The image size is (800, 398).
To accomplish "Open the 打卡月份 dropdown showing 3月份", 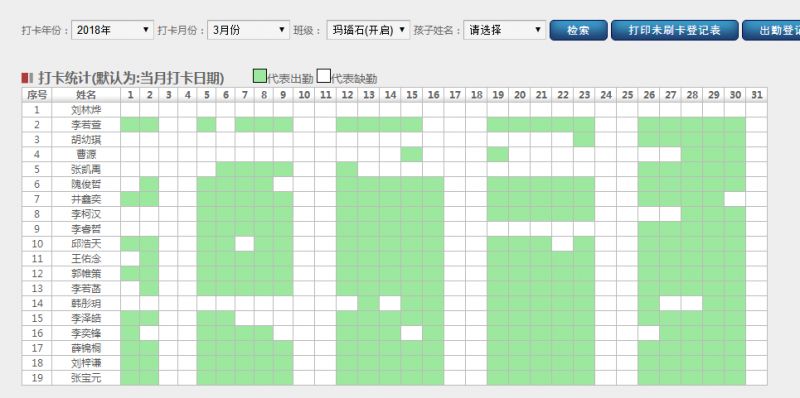I will click(x=248, y=30).
